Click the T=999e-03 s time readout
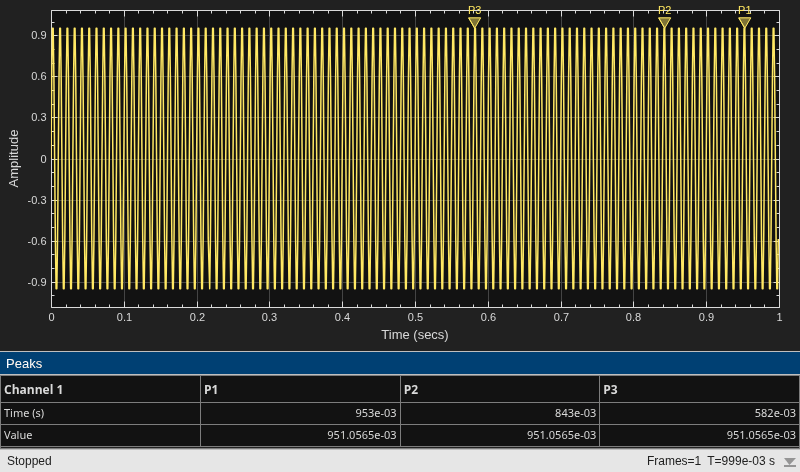Viewport: 800px width, 472px height. [x=741, y=461]
